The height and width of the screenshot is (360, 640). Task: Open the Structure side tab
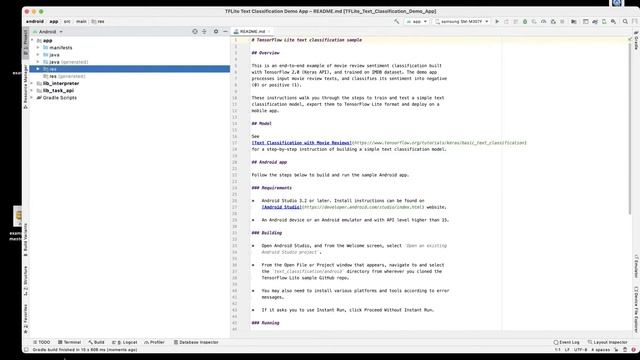tap(26, 280)
